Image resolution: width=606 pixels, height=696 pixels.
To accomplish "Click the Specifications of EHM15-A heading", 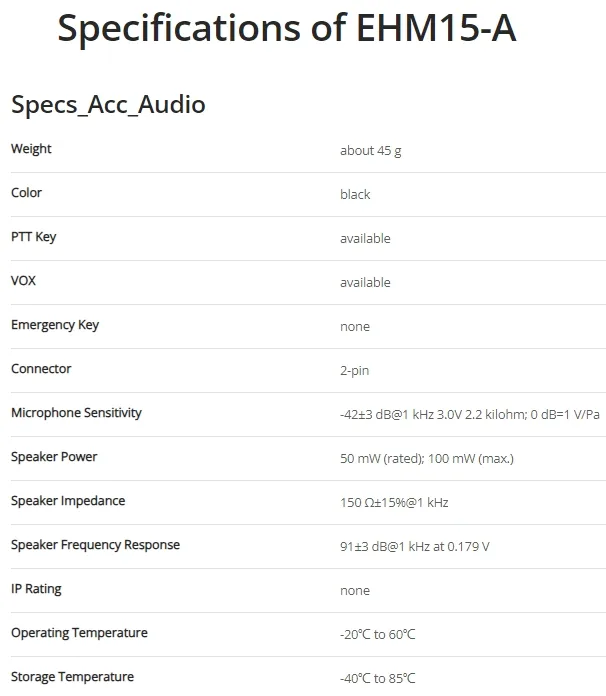I will click(287, 28).
